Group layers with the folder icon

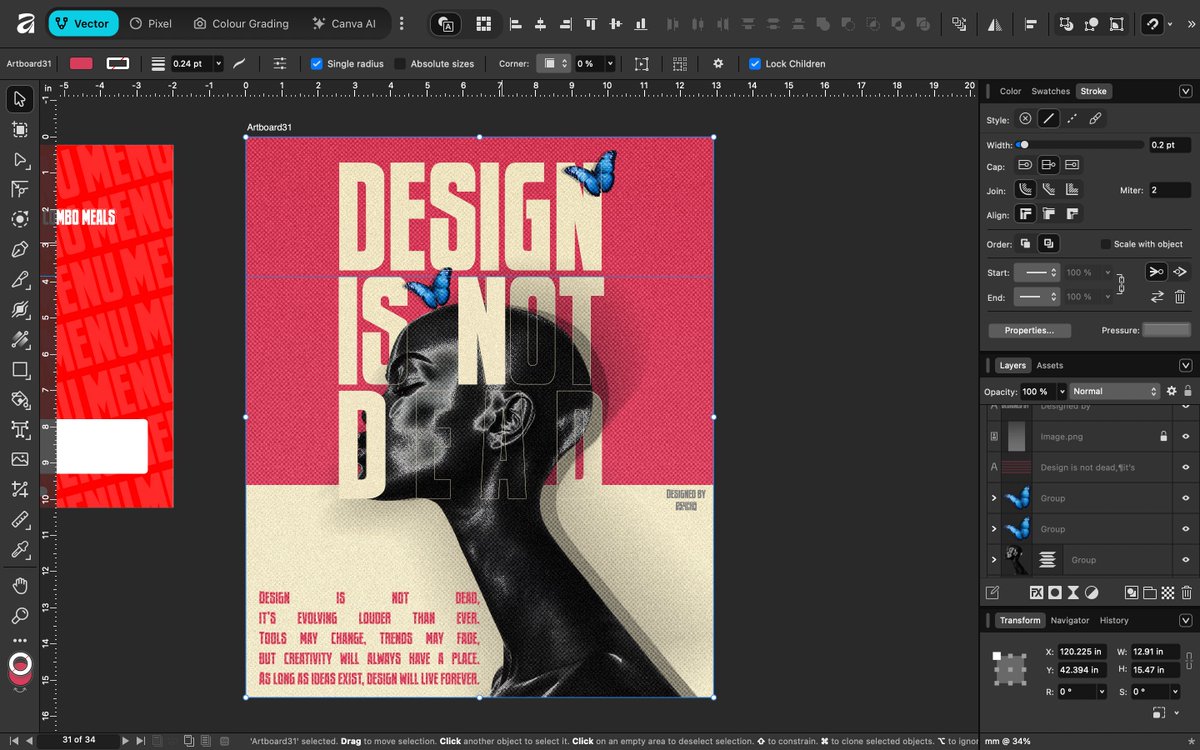click(x=1150, y=592)
